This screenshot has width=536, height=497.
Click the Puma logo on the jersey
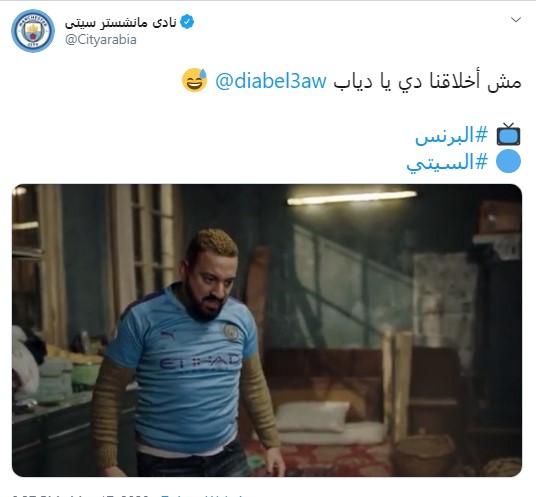[x=168, y=334]
